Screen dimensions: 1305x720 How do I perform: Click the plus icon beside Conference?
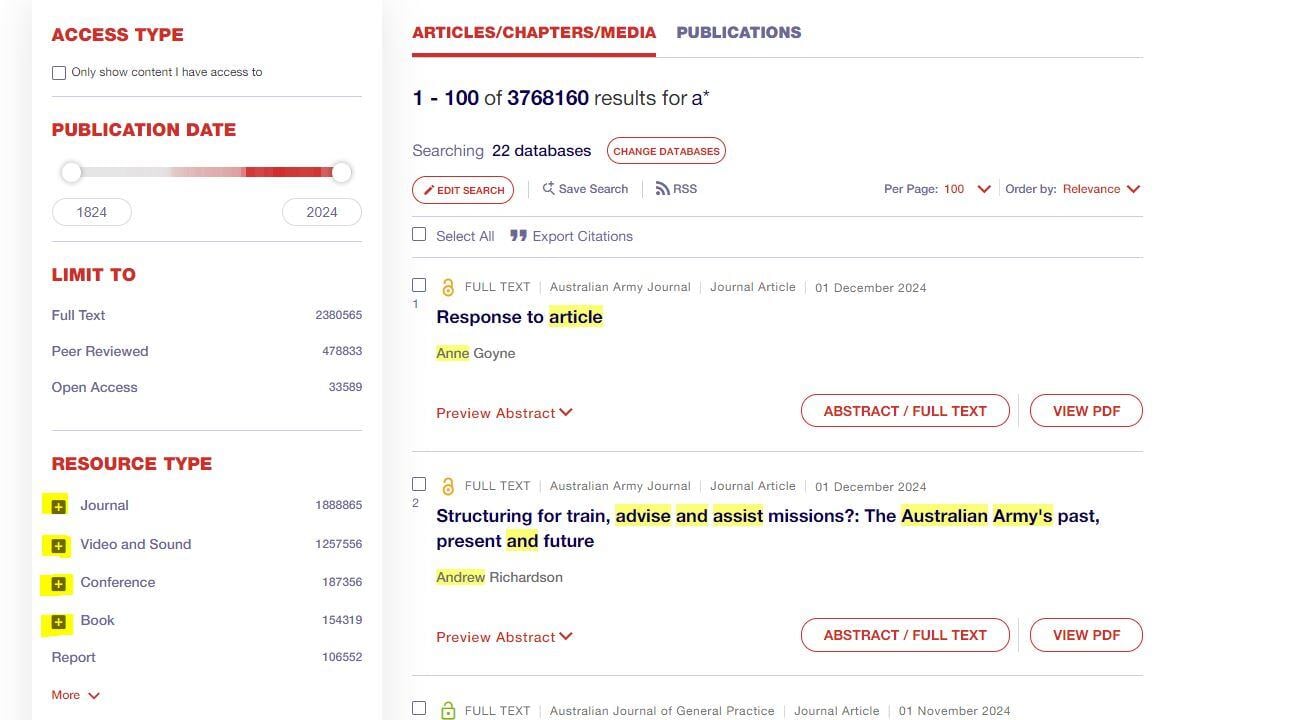click(x=58, y=583)
